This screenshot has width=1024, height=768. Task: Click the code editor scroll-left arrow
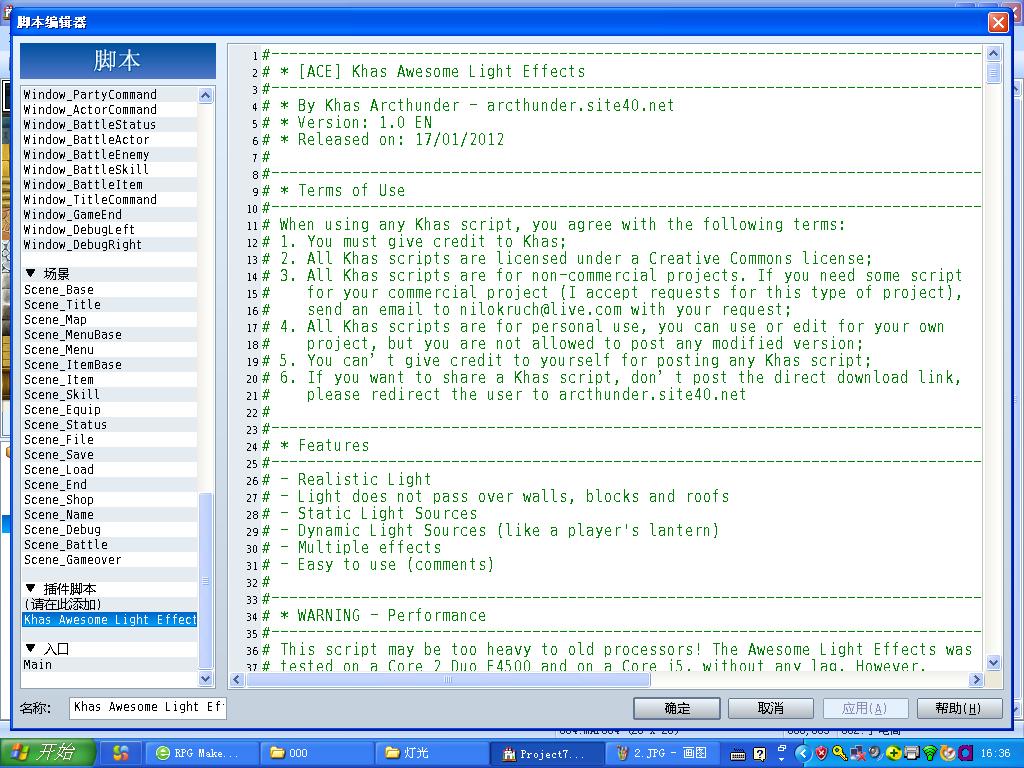click(x=237, y=679)
